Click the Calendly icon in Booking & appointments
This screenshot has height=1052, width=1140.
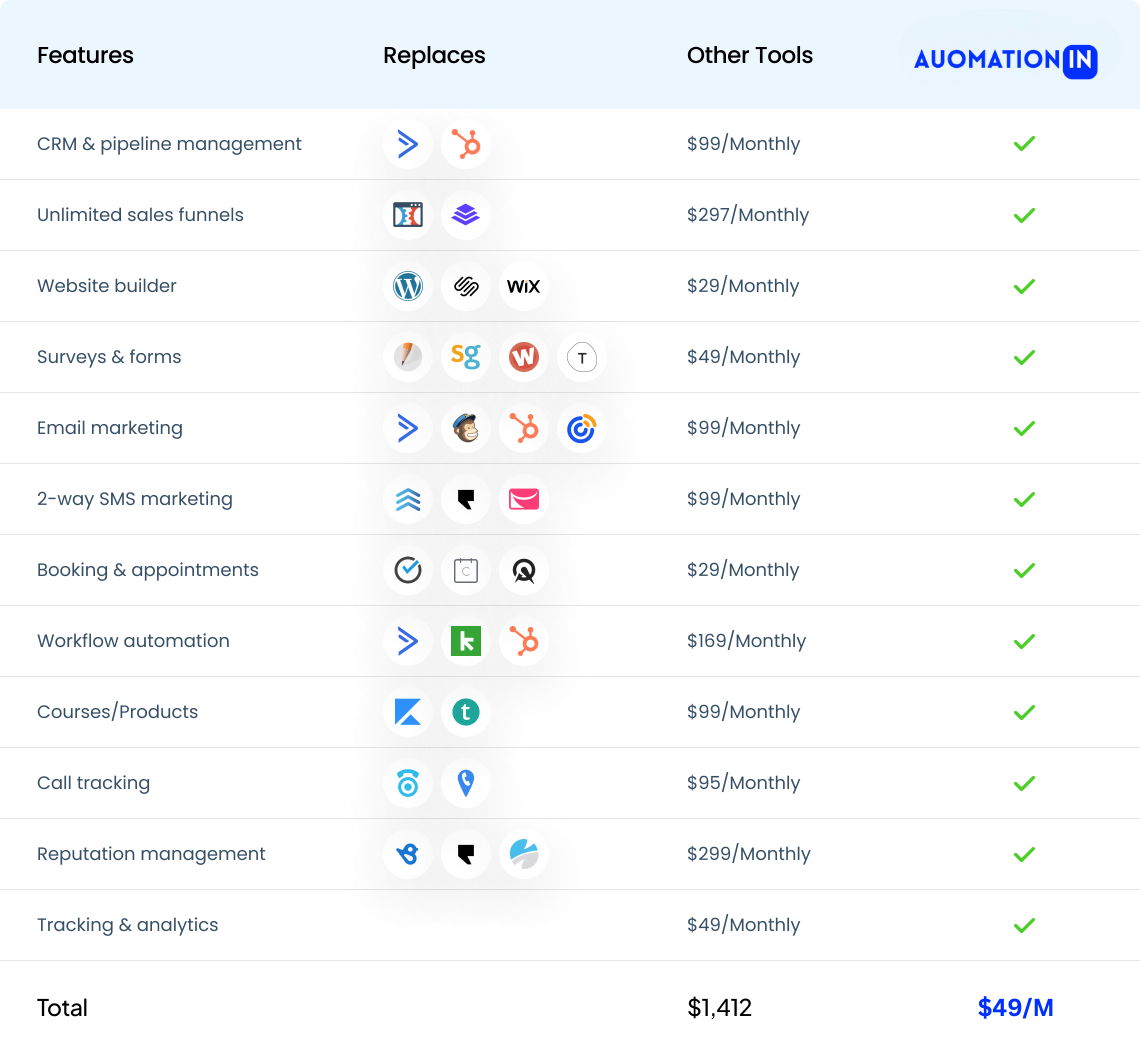tap(408, 571)
